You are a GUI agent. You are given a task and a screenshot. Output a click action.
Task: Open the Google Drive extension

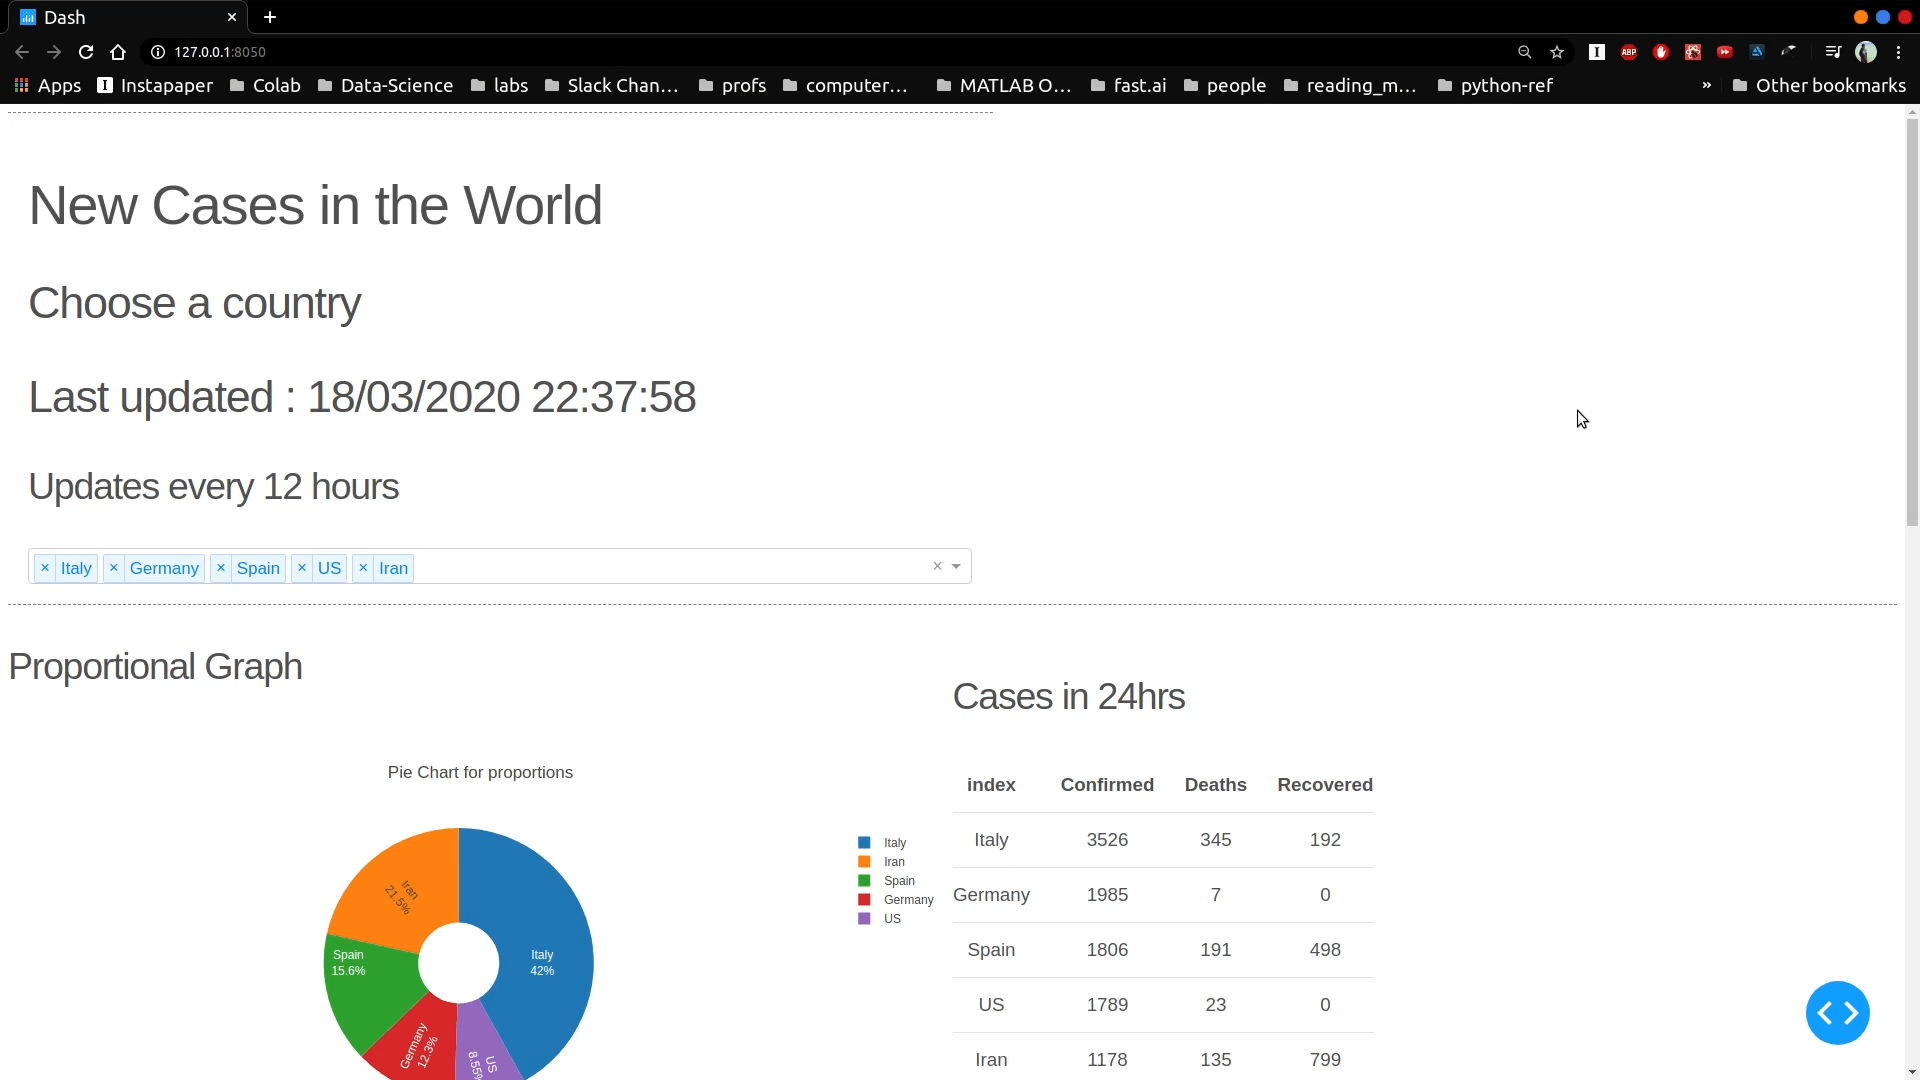(1756, 52)
